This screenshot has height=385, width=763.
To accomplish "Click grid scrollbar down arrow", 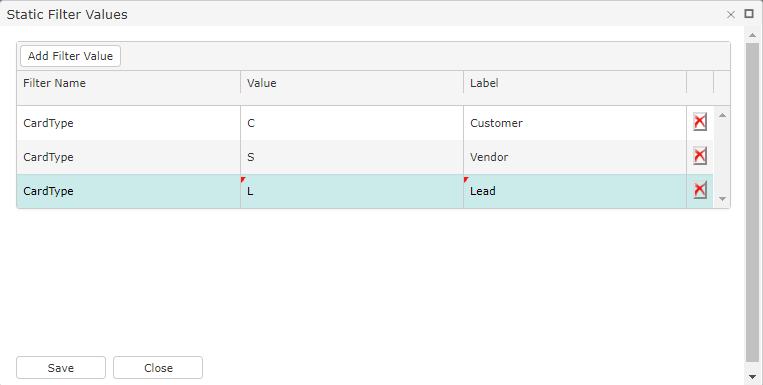I will point(722,199).
